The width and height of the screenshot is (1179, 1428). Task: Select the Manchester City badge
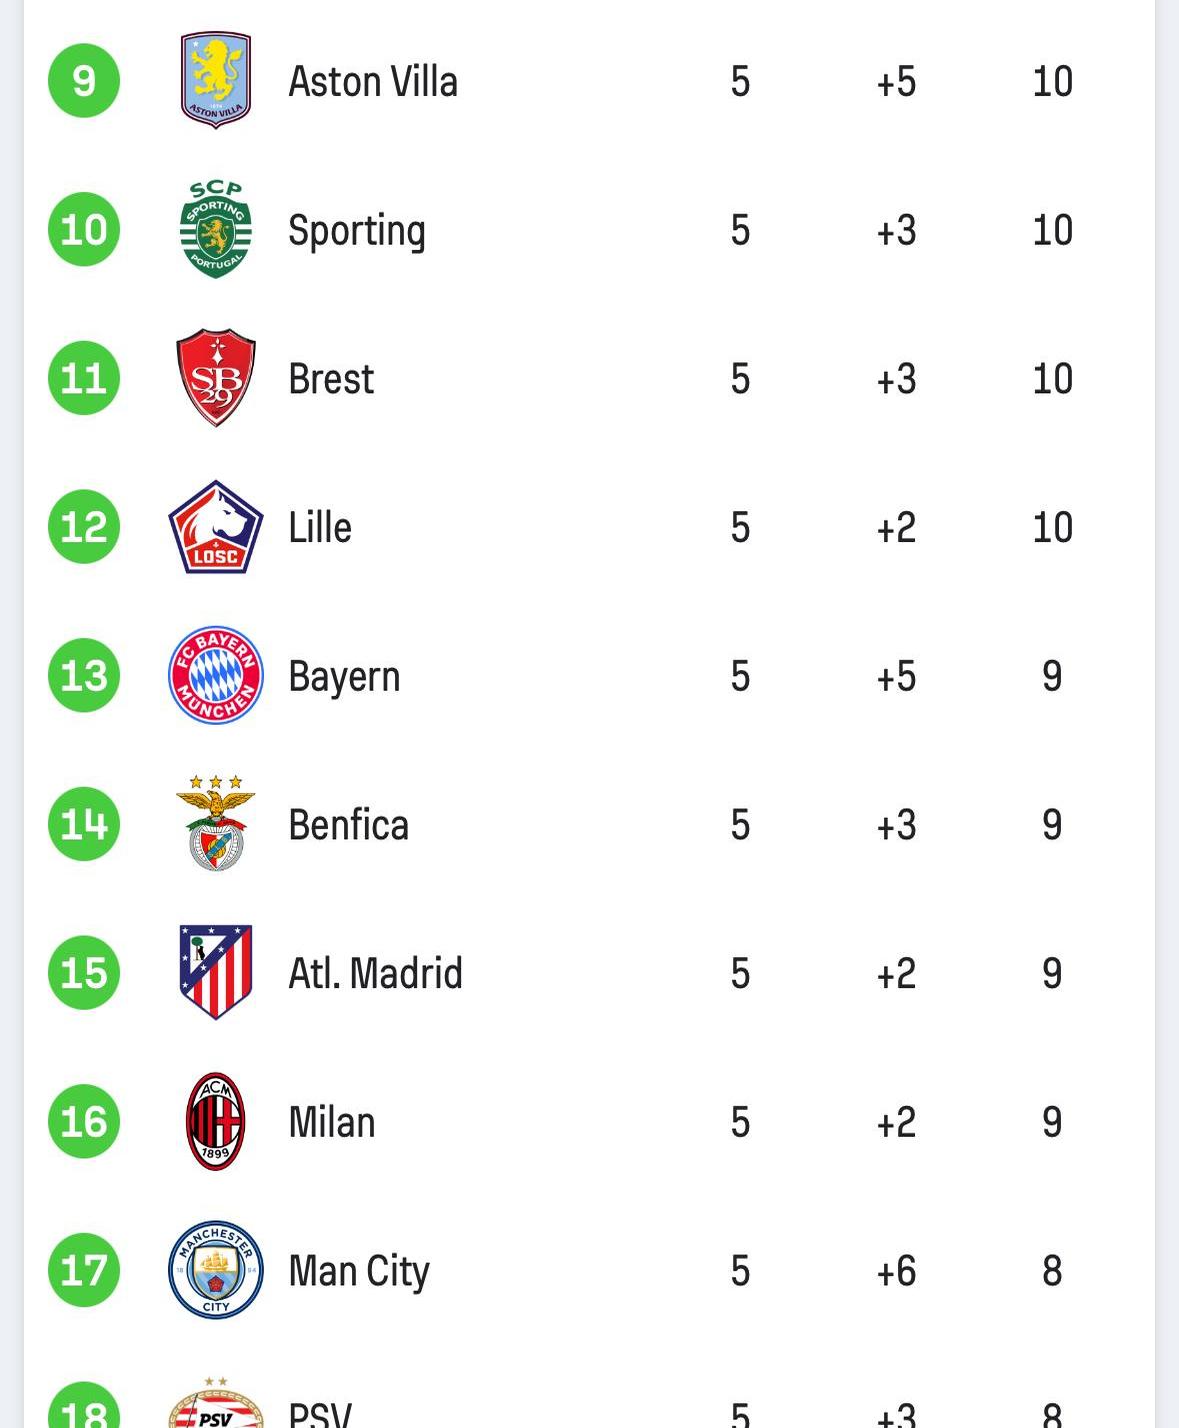(x=215, y=1270)
